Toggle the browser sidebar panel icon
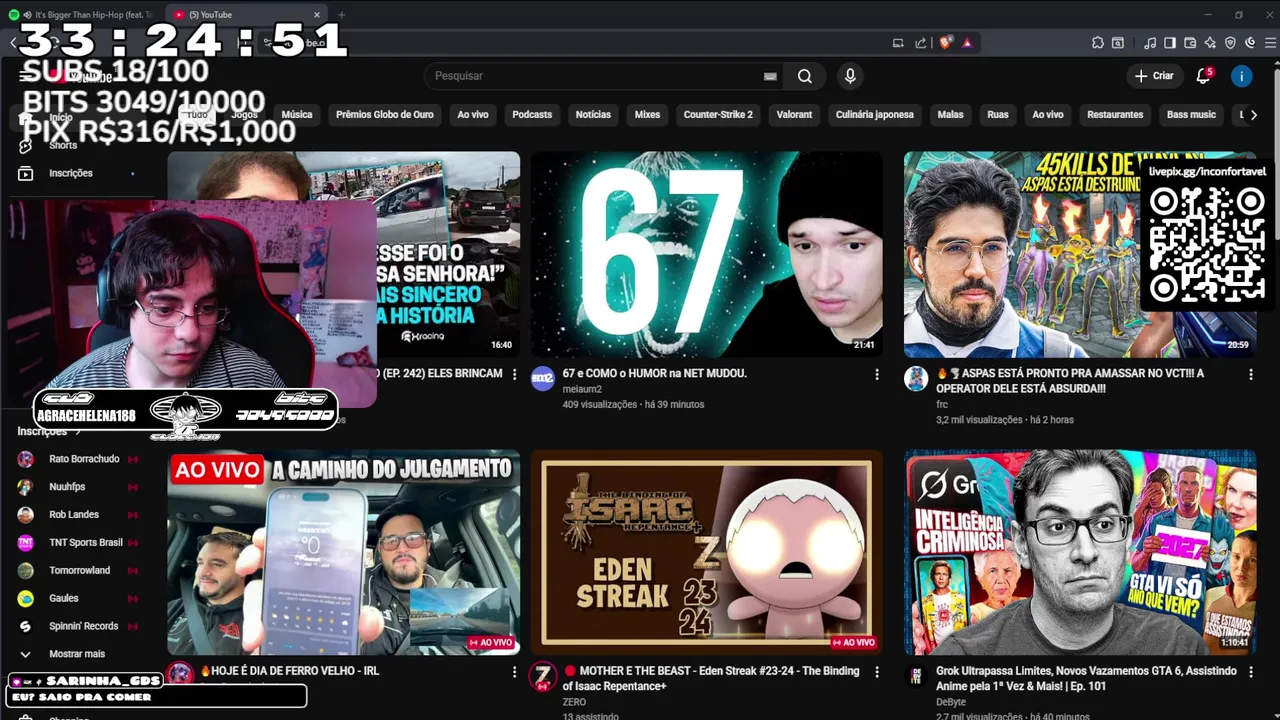The width and height of the screenshot is (1280, 720). tap(1170, 43)
